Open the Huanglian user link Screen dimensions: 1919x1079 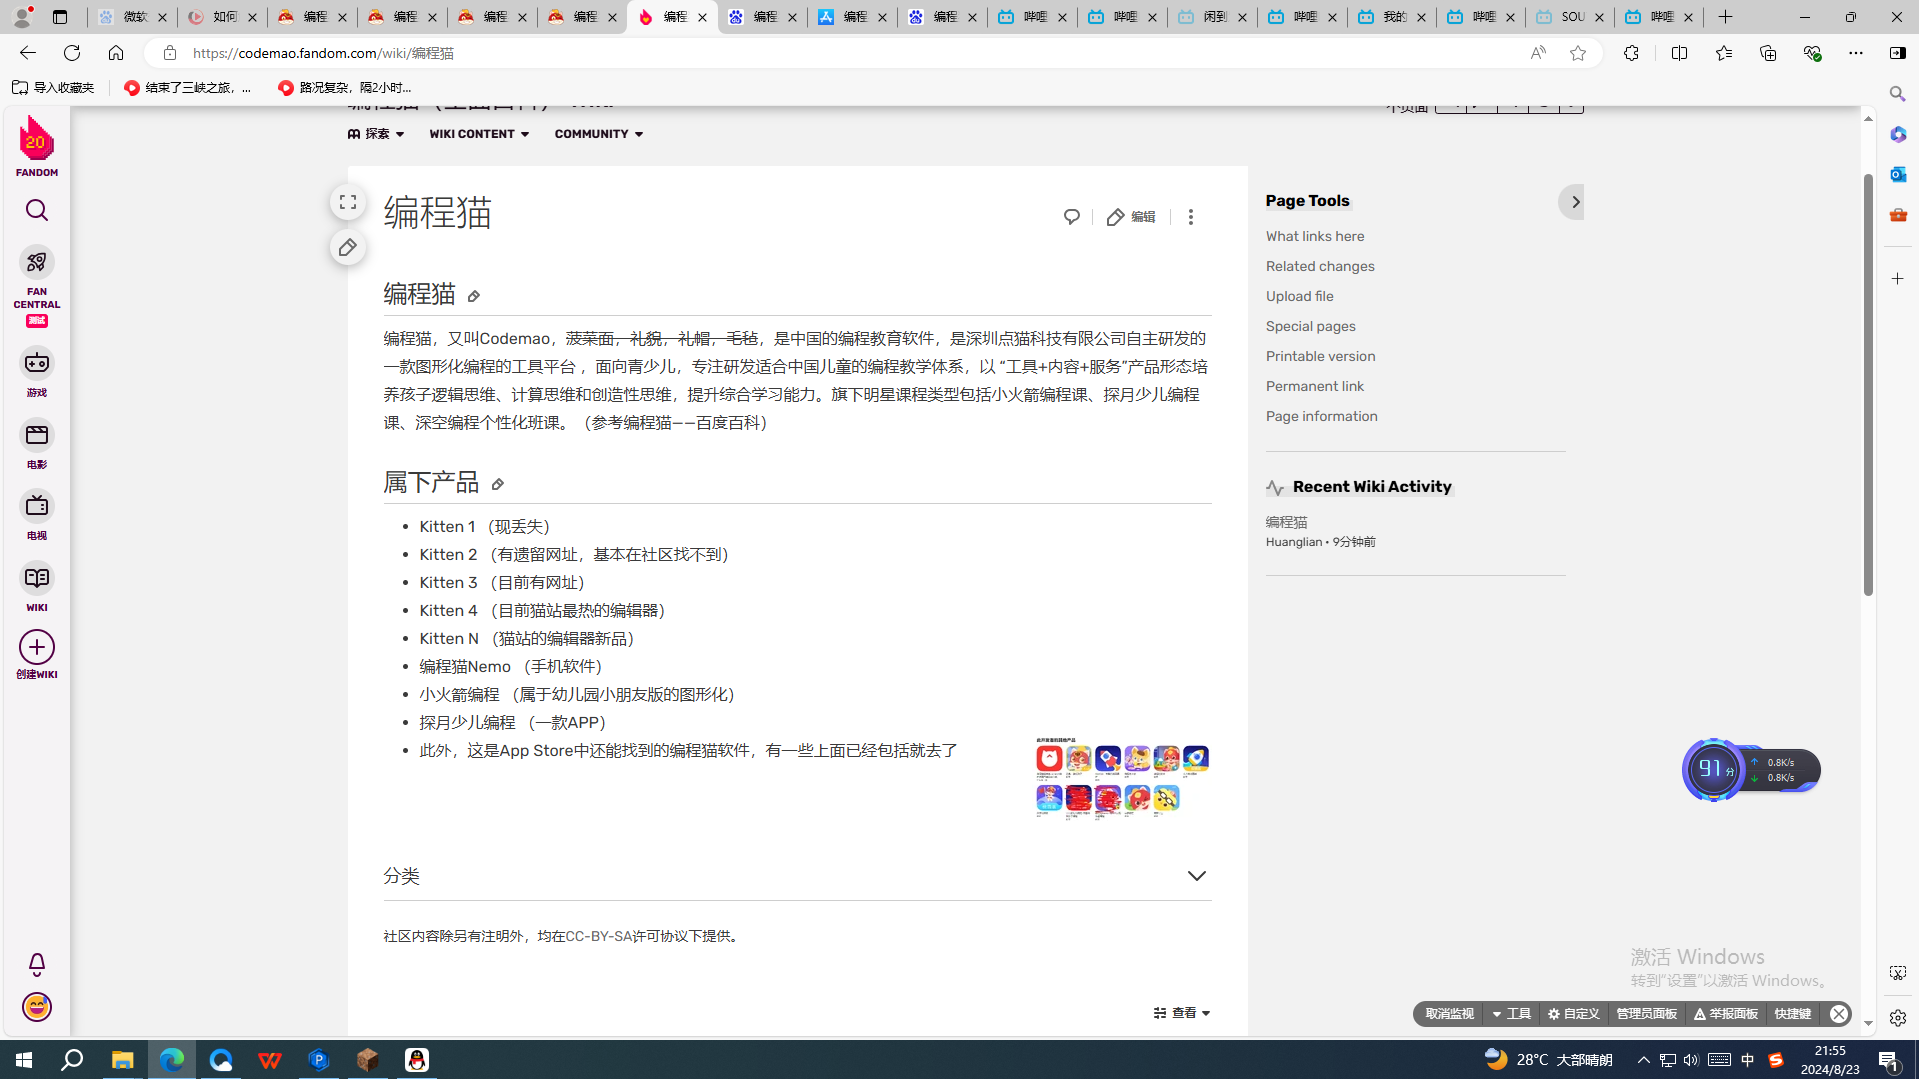point(1294,542)
